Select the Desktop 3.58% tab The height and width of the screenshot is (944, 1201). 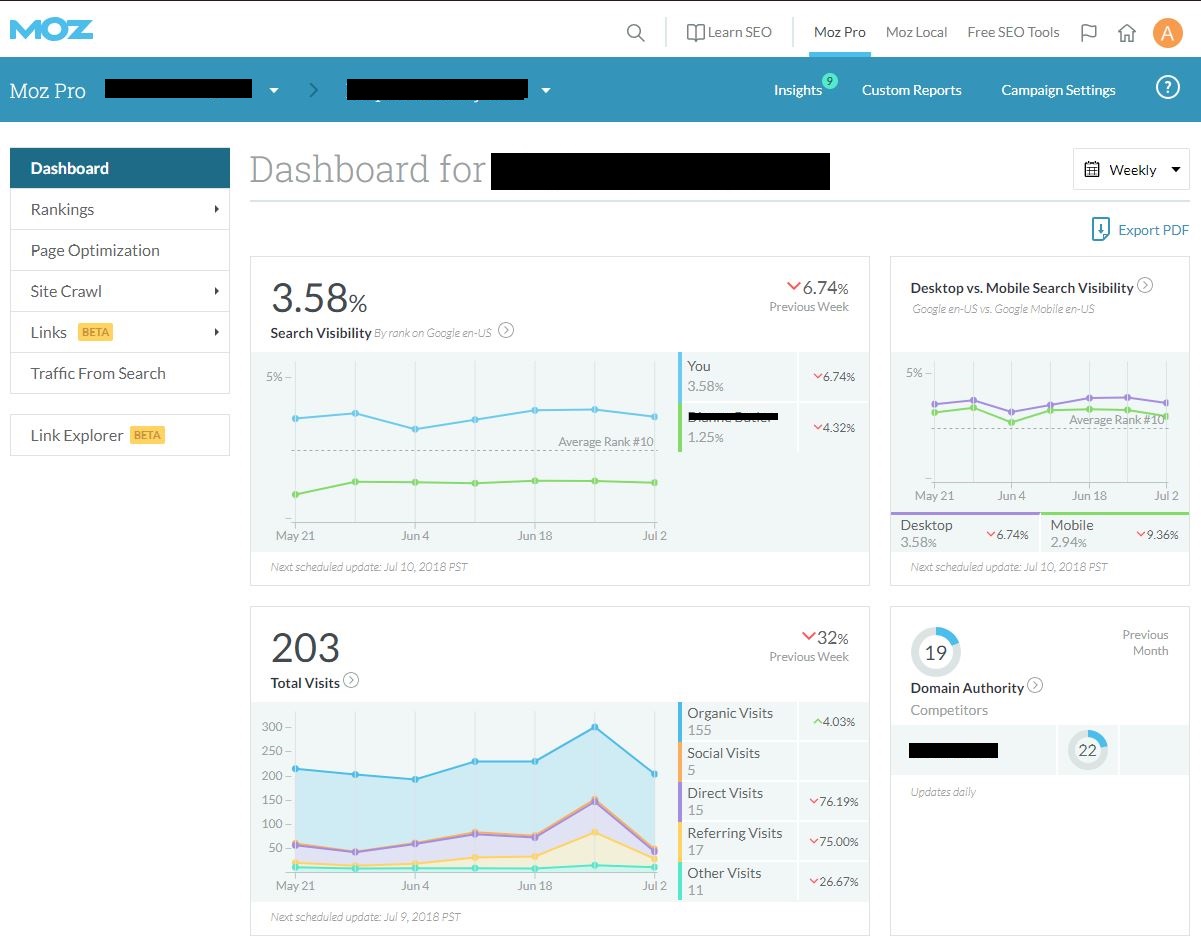point(965,533)
